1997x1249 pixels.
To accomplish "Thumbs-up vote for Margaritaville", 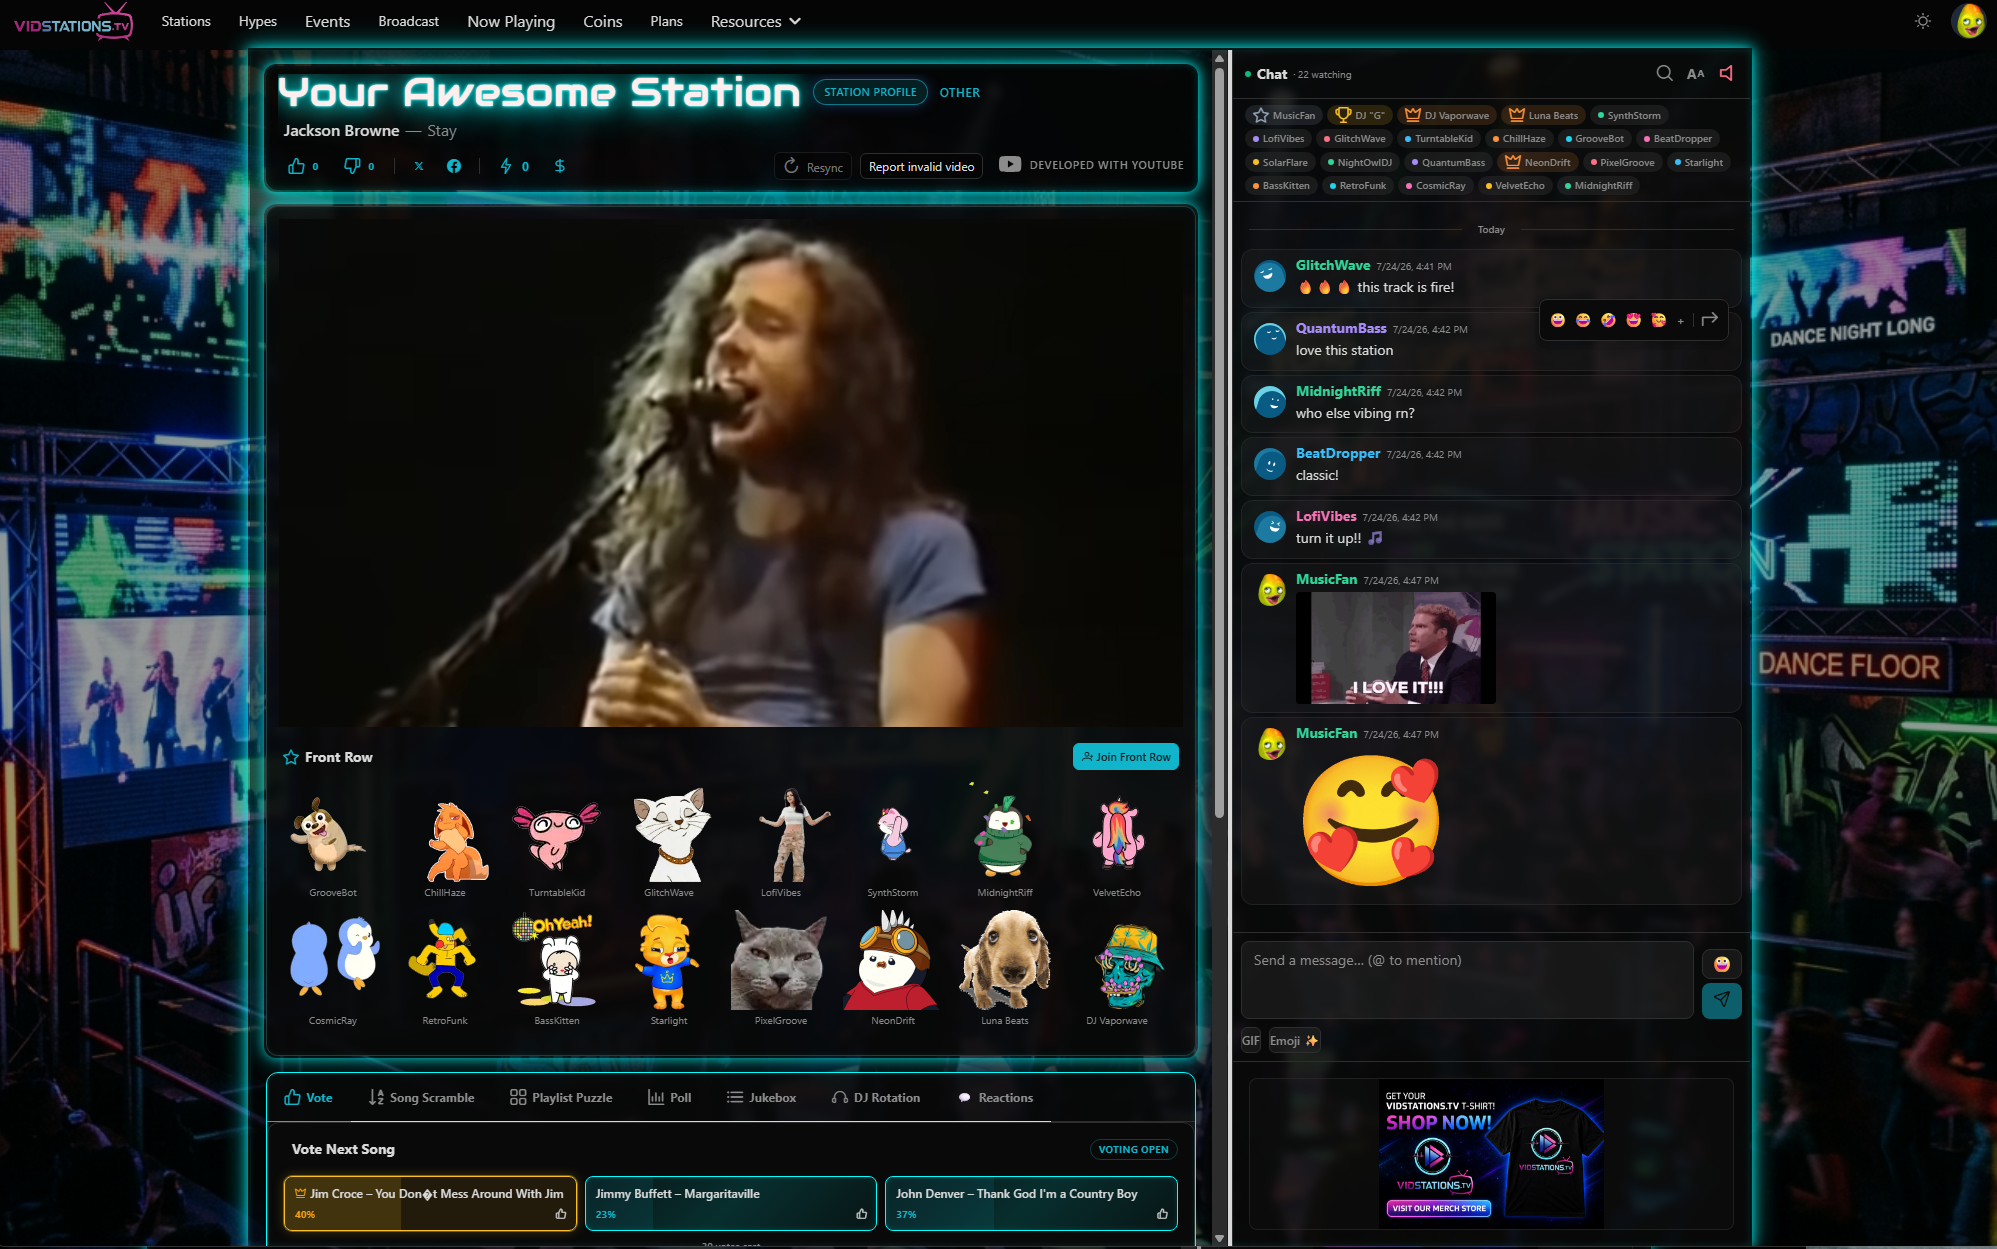I will [x=861, y=1214].
